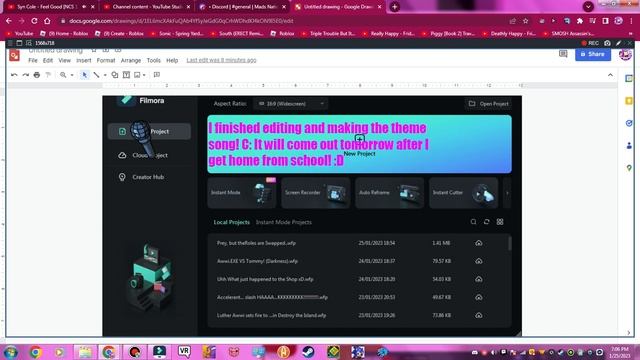Open the Format menu
The width and height of the screenshot is (640, 360).
coord(106,60)
